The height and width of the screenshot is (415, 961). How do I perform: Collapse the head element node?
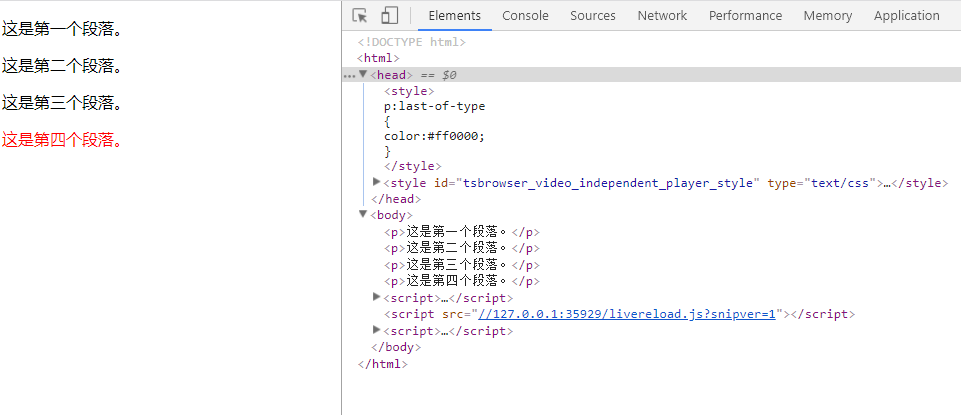tap(363, 74)
